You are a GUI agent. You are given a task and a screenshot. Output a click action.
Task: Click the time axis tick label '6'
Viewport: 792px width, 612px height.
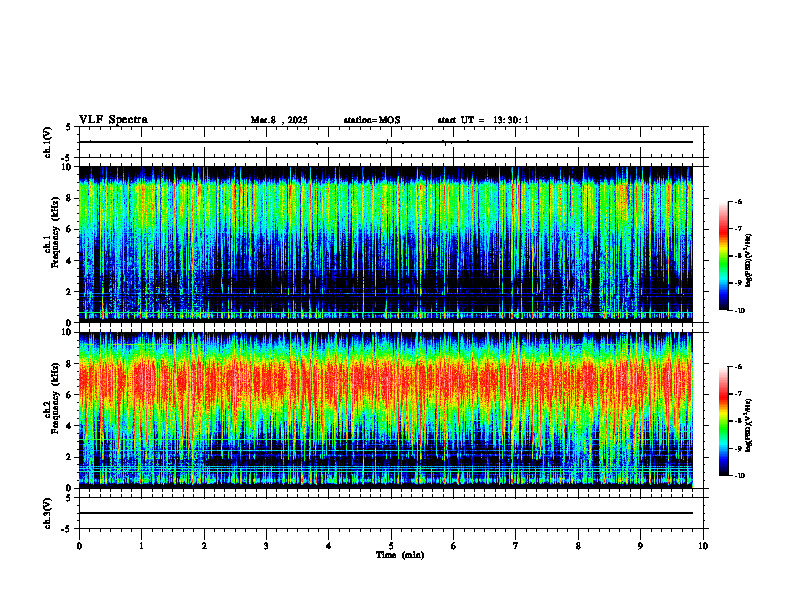[454, 546]
